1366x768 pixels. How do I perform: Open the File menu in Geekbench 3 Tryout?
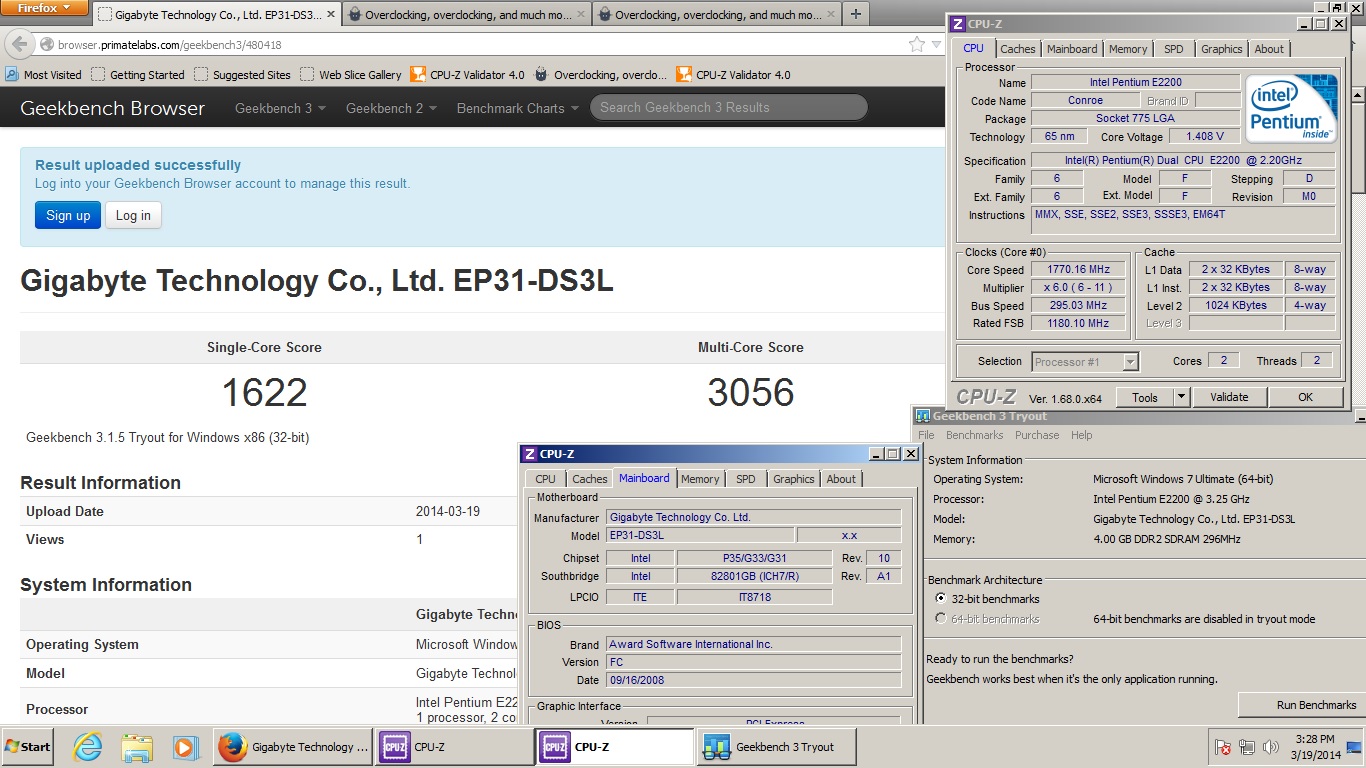click(x=926, y=435)
